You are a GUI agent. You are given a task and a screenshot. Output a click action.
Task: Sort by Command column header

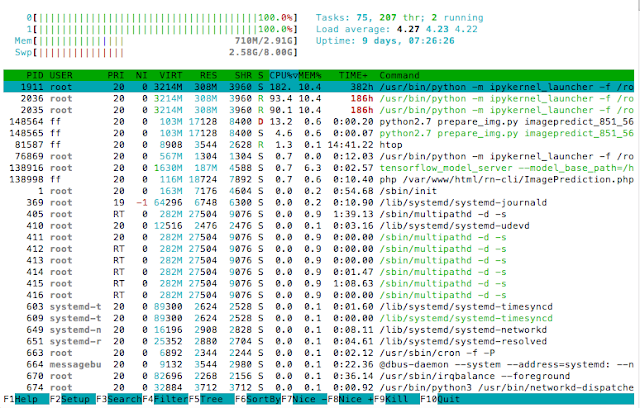tap(399, 75)
